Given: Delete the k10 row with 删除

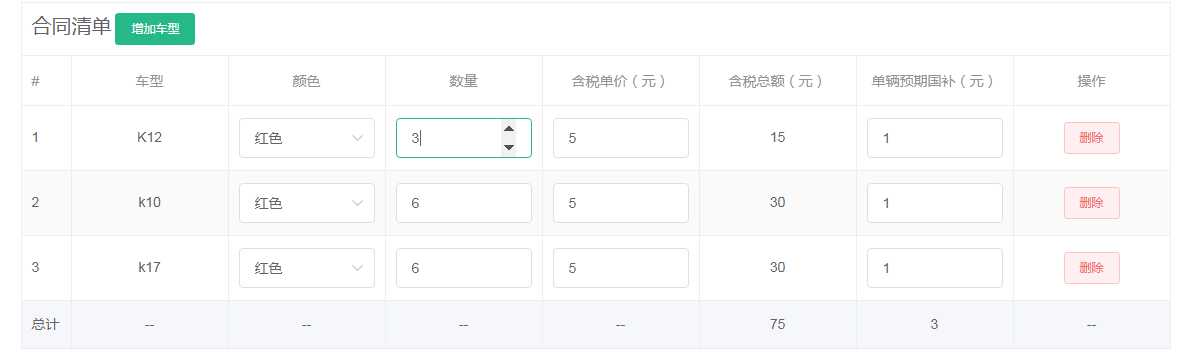Looking at the screenshot, I should [x=1091, y=203].
